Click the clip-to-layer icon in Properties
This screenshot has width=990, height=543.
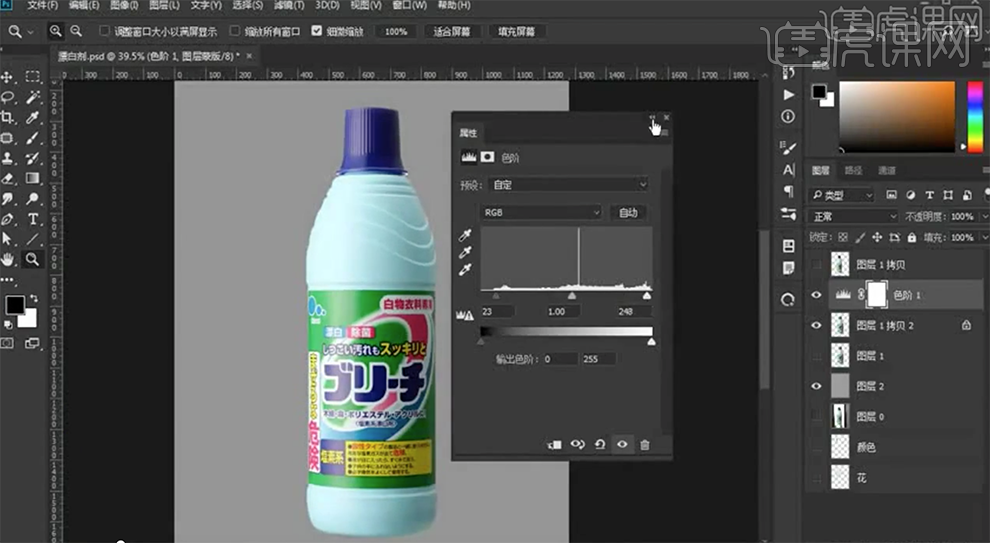tap(555, 444)
